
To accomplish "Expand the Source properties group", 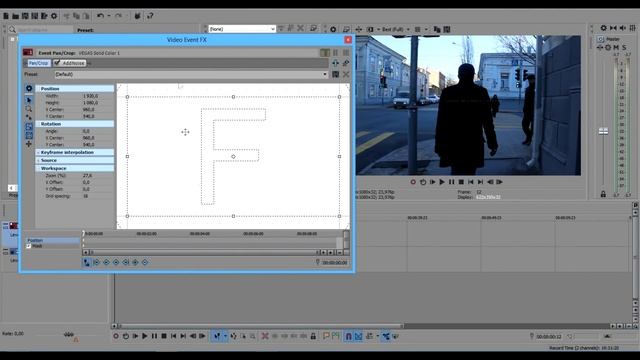I will (x=39, y=160).
